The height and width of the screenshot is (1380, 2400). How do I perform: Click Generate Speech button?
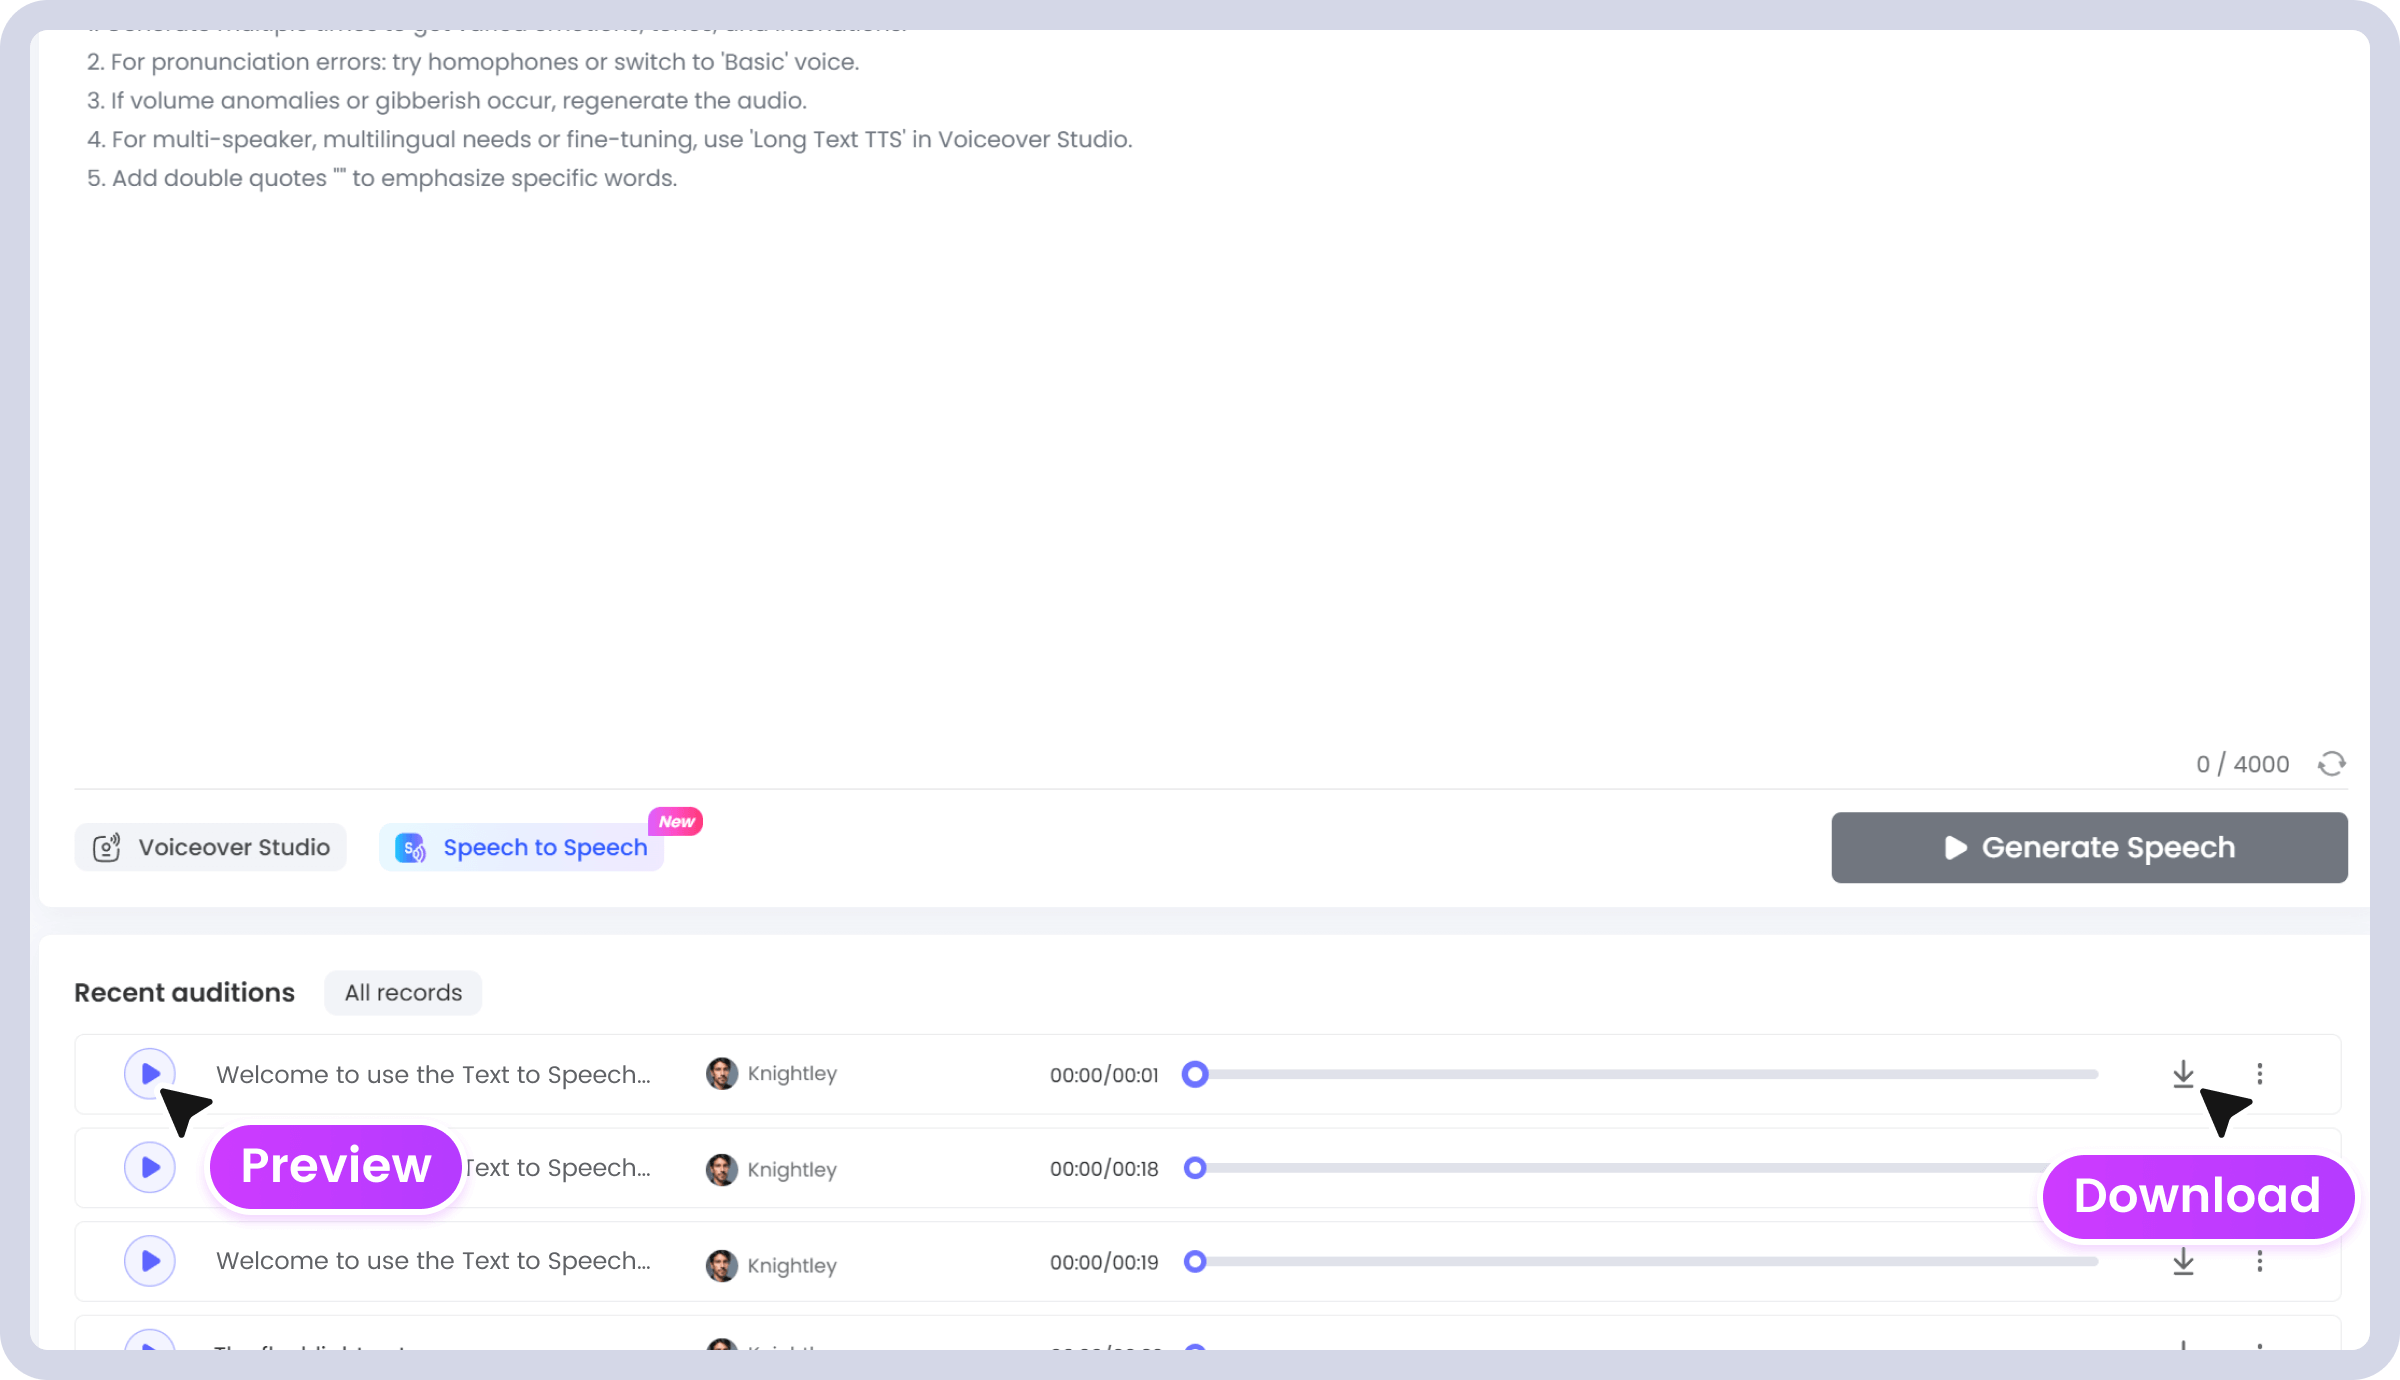2089,847
